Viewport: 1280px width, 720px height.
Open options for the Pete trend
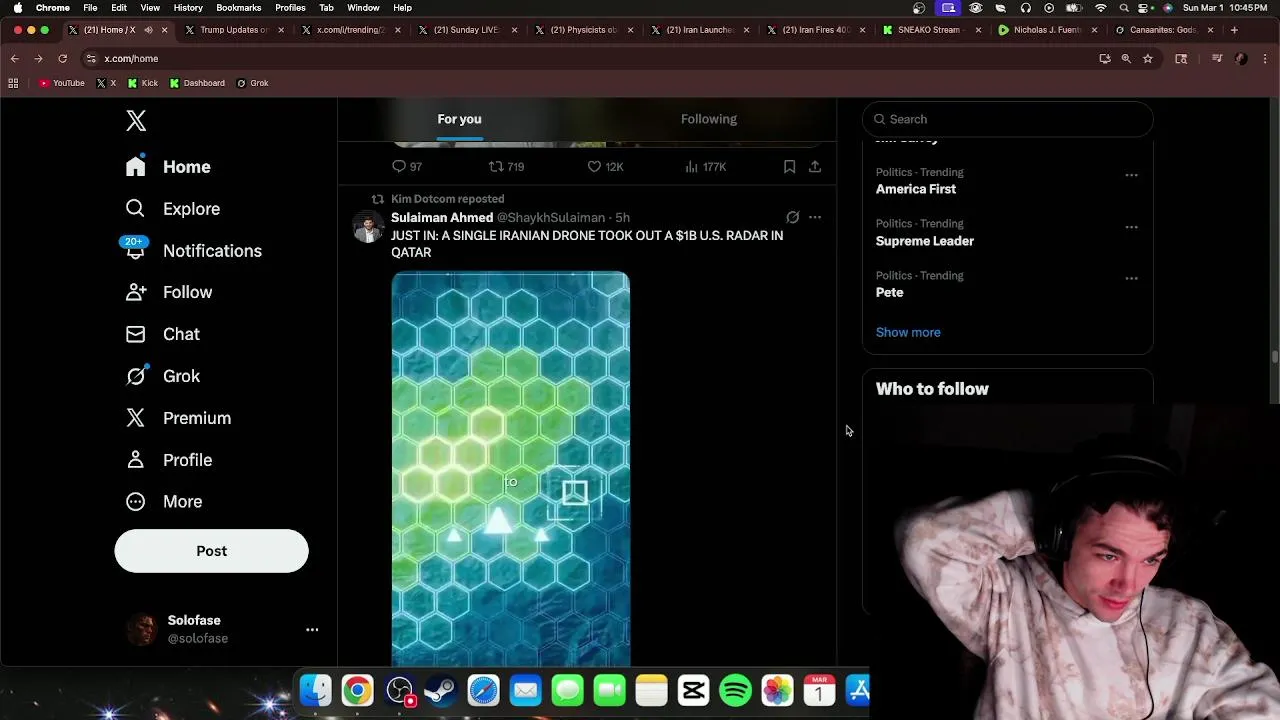click(x=1131, y=279)
